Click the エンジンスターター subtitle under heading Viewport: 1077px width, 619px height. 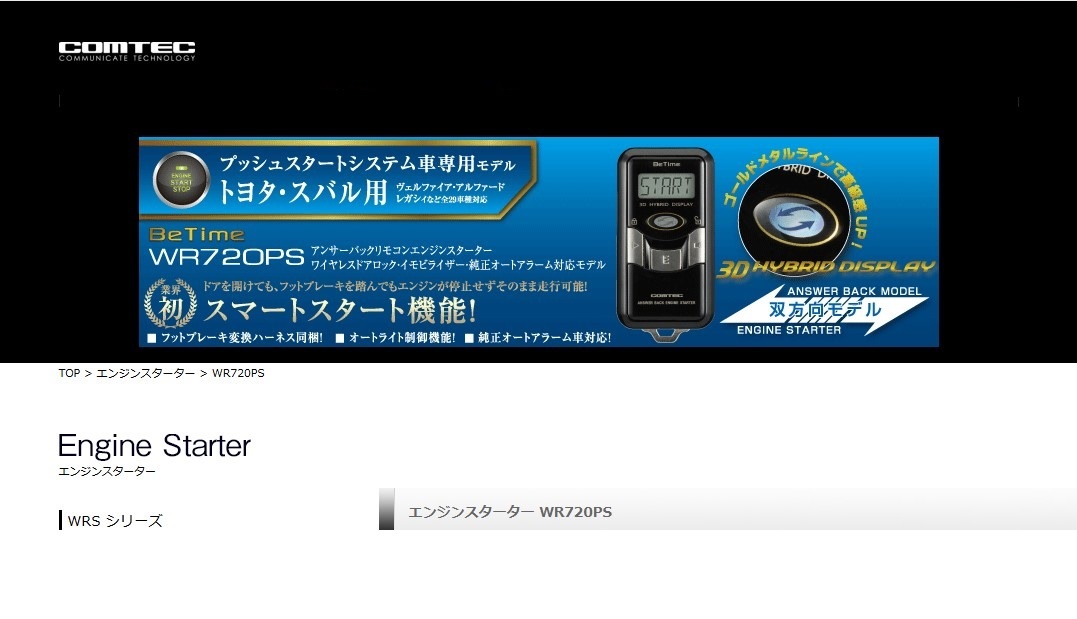pos(107,471)
